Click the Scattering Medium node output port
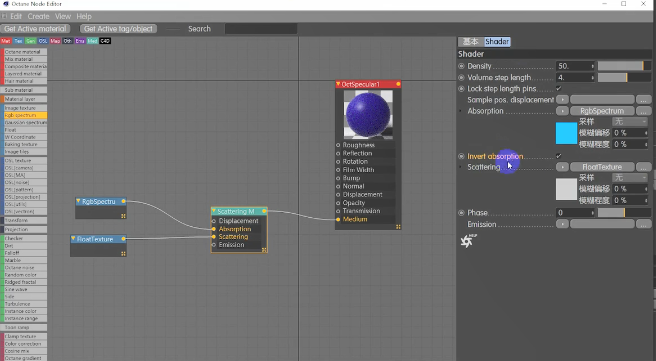The height and width of the screenshot is (361, 656). pyautogui.click(x=264, y=211)
